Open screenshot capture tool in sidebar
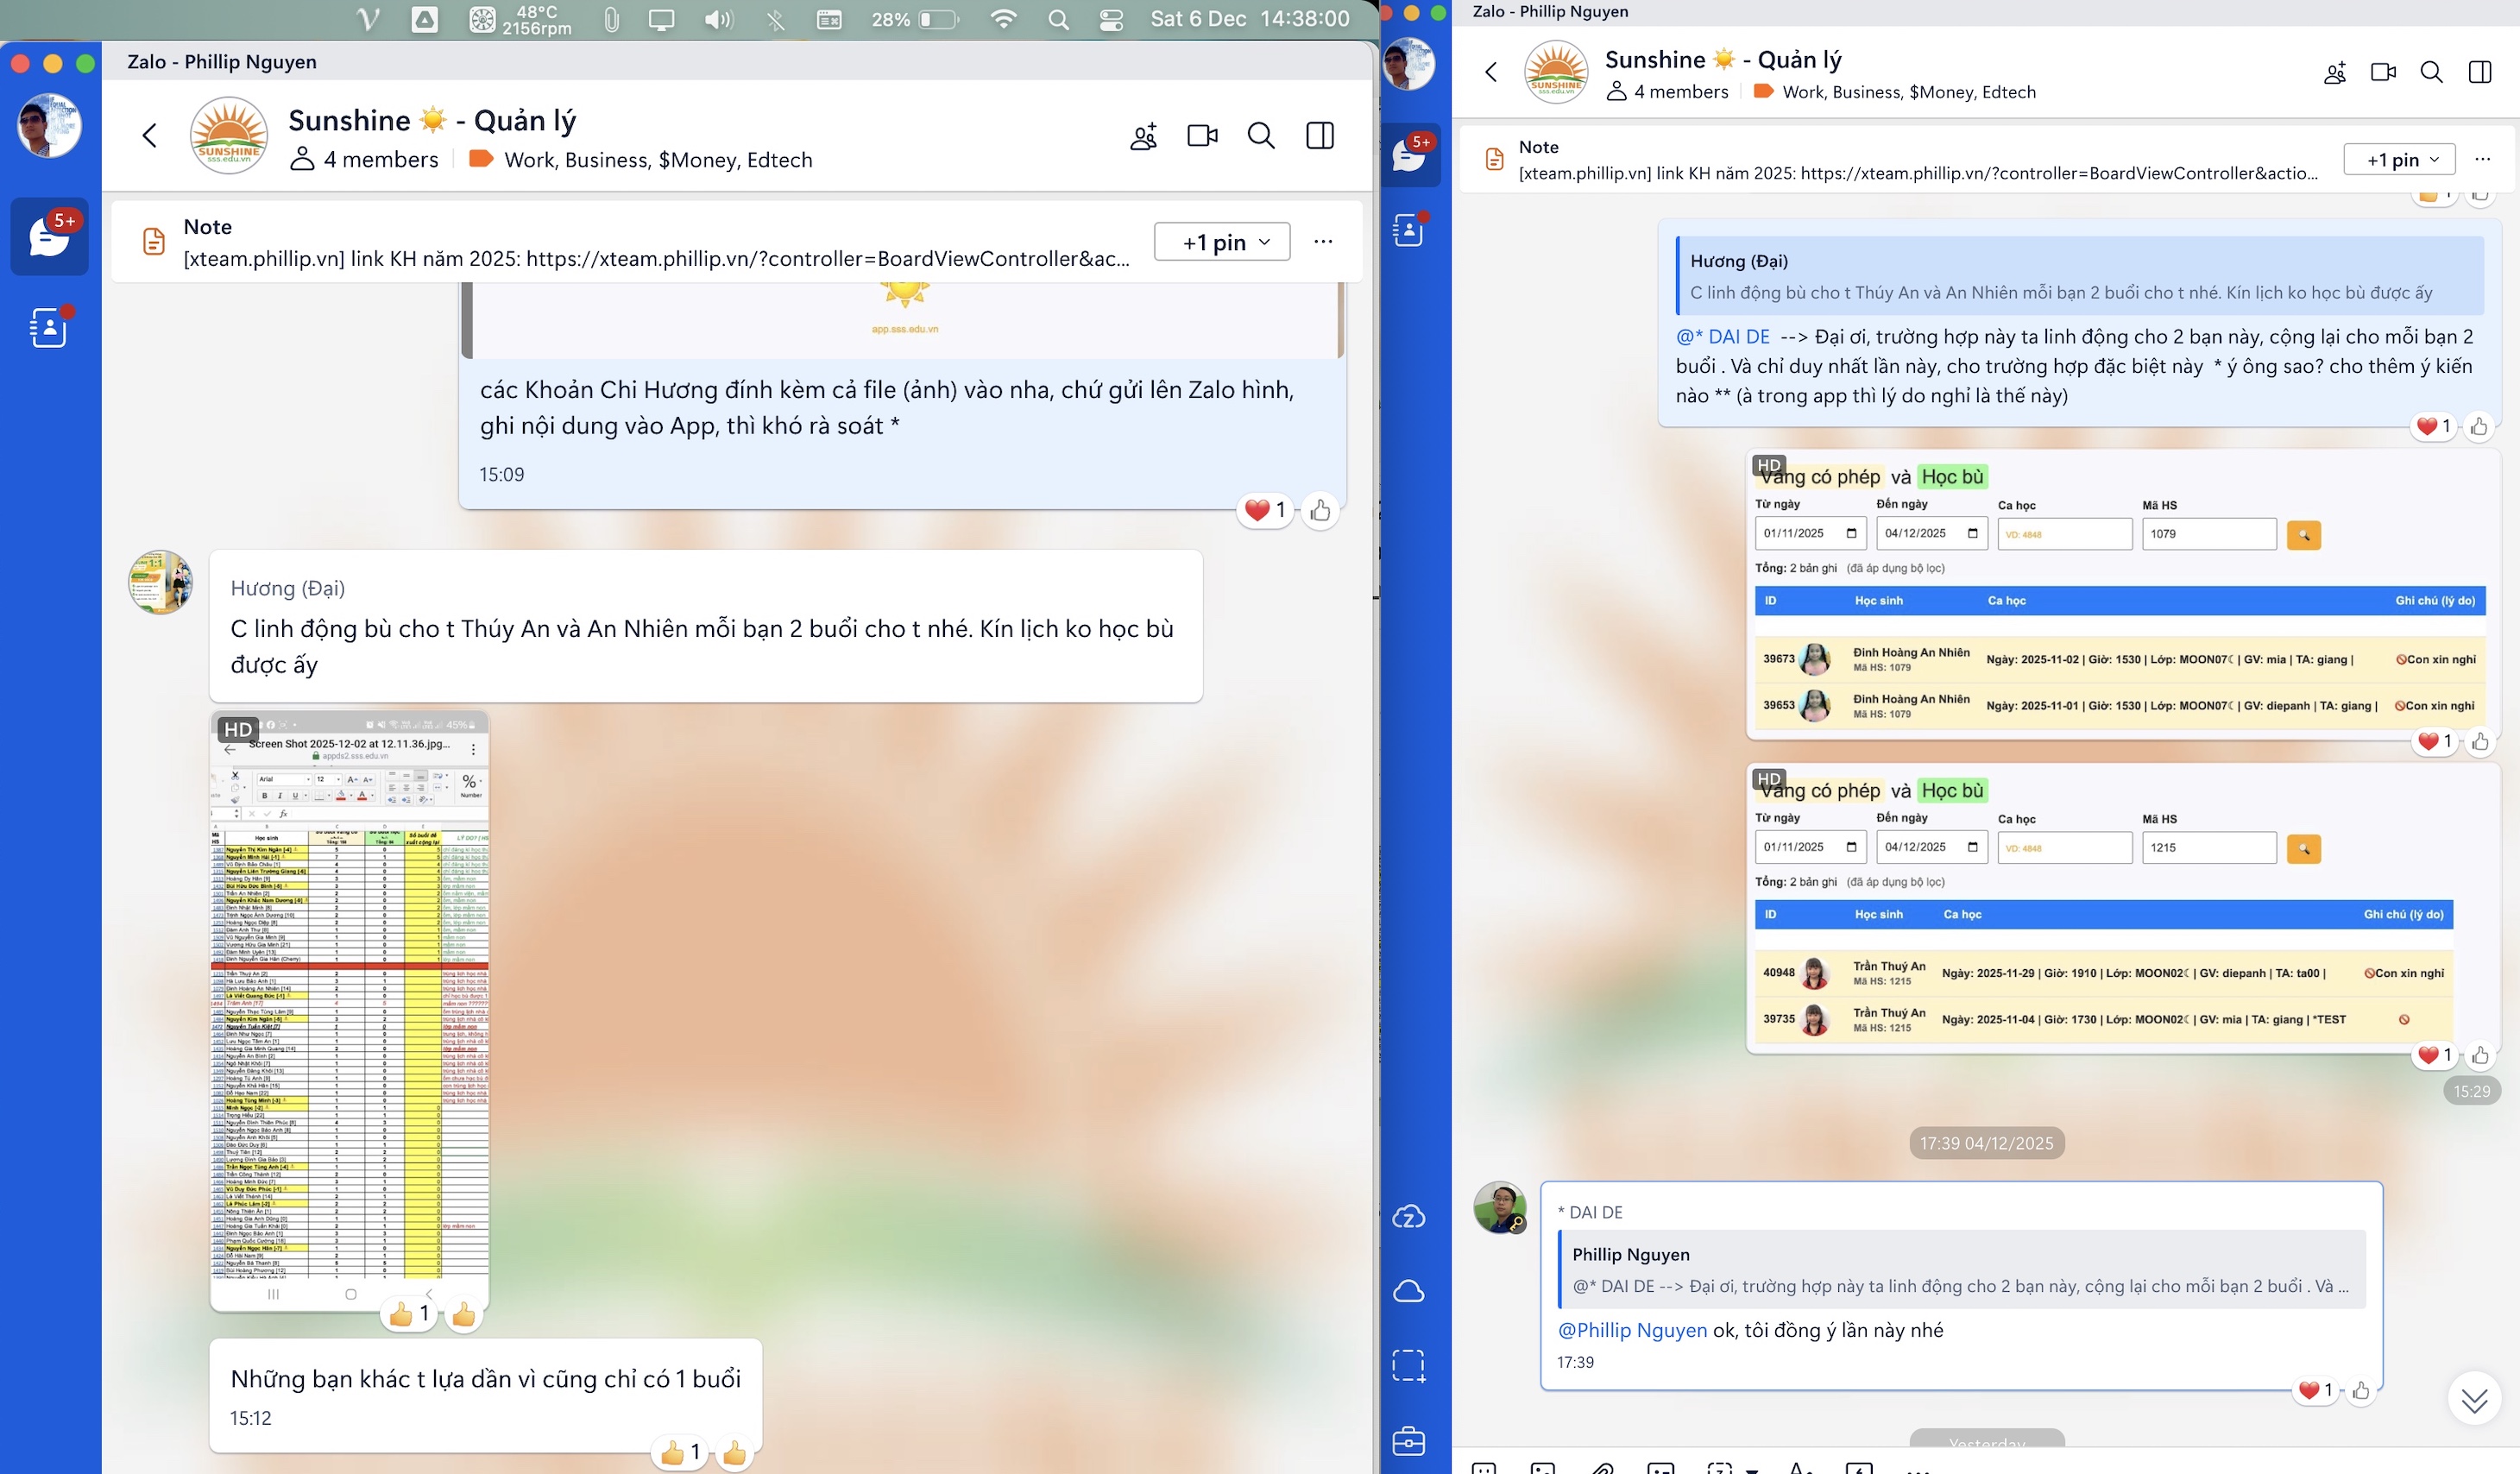 coord(1408,1365)
